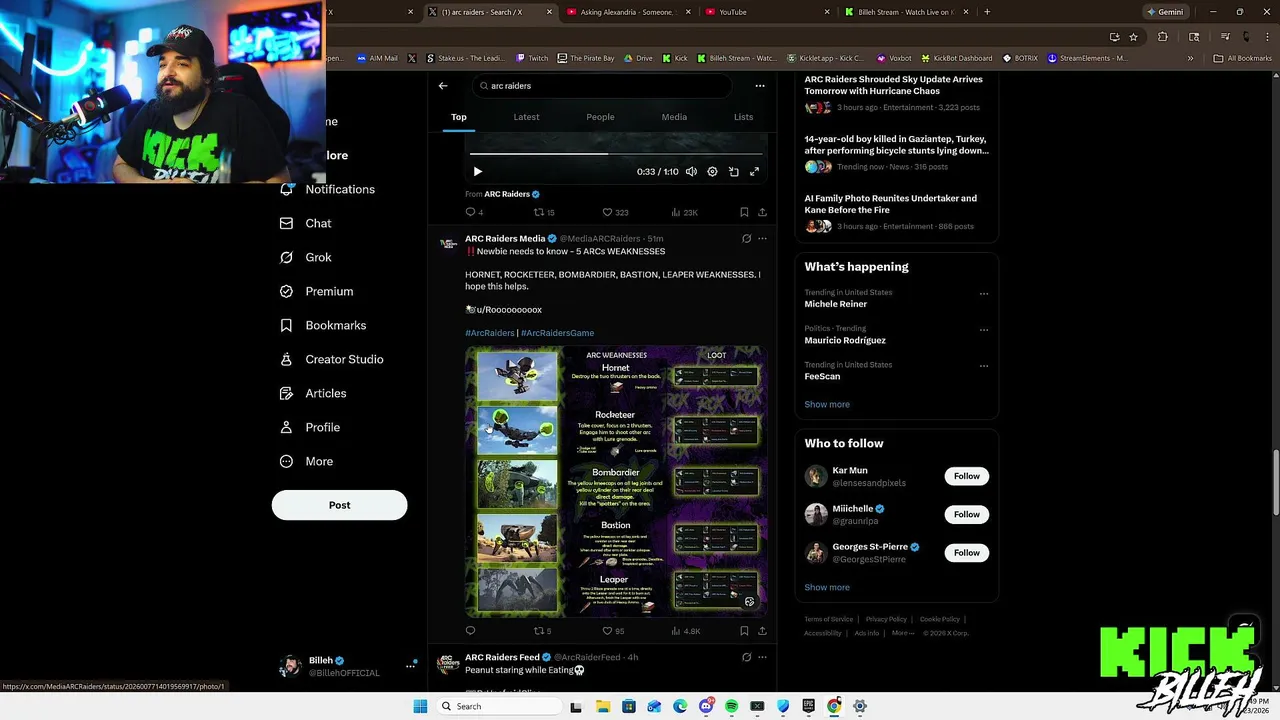Click the Post button
1280x720 pixels.
click(x=339, y=505)
